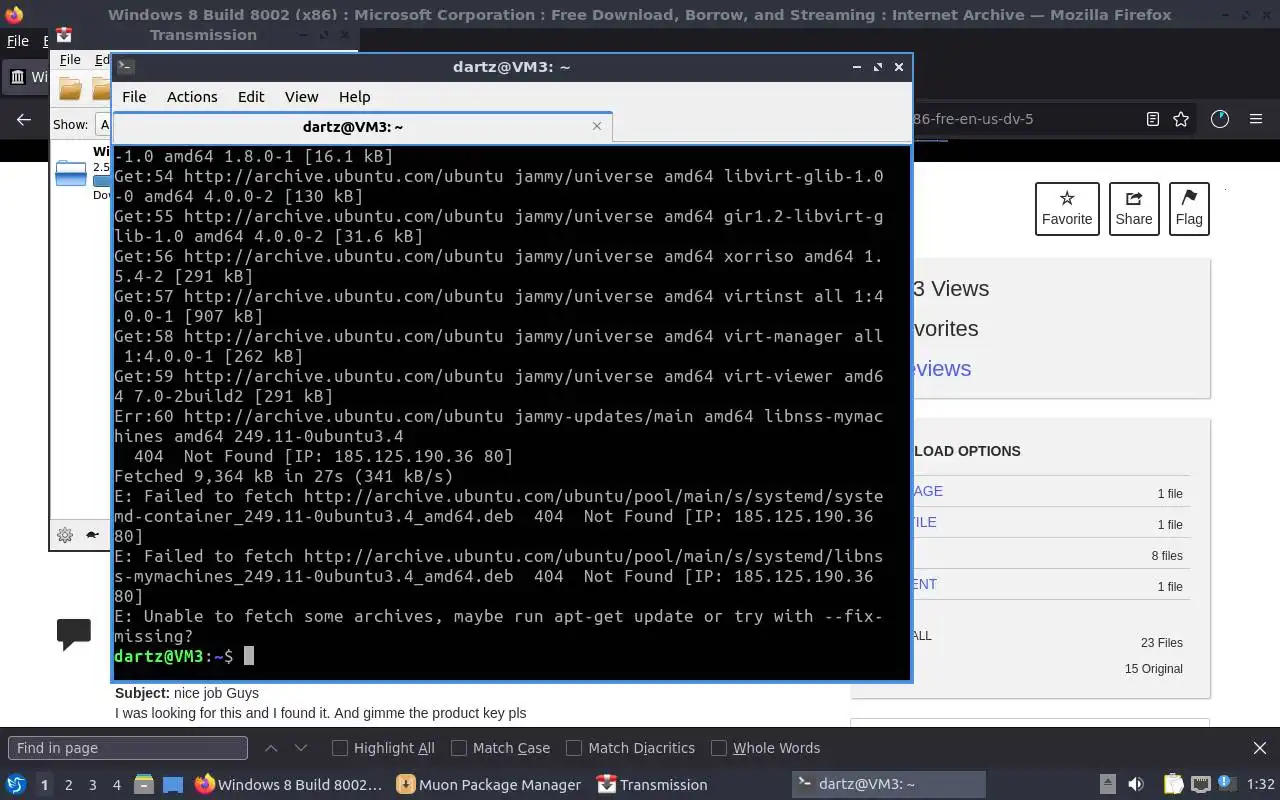Click the first open-folder icon in the Transmission toolbar
Screen dimensions: 1280x800
pyautogui.click(x=70, y=89)
